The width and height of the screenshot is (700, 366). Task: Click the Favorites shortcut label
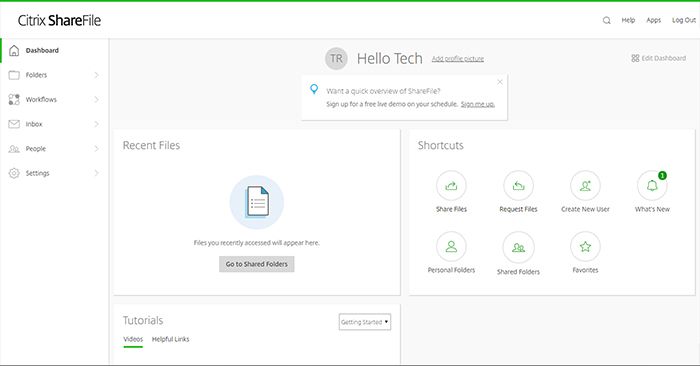585,270
